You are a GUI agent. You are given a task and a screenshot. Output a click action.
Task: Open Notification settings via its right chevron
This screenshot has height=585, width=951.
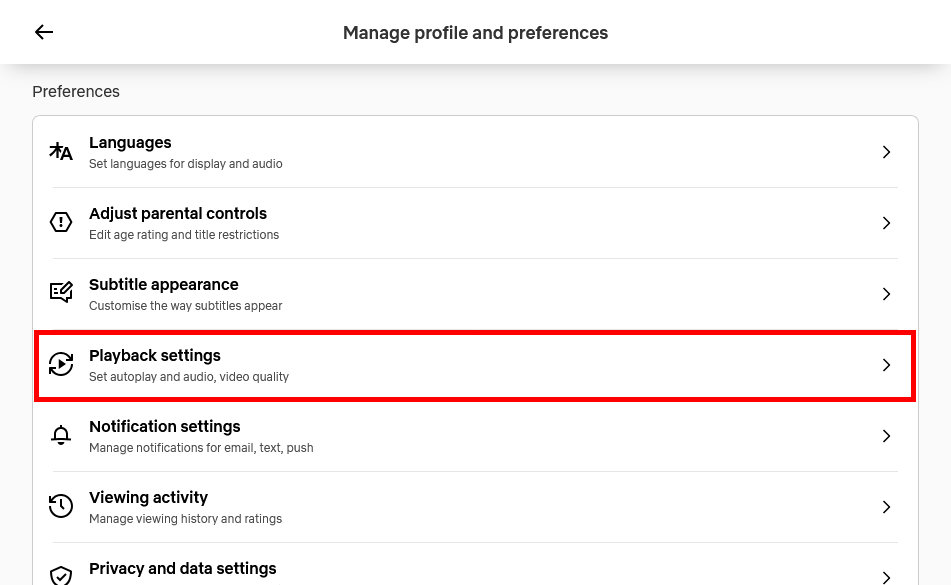pyautogui.click(x=886, y=435)
